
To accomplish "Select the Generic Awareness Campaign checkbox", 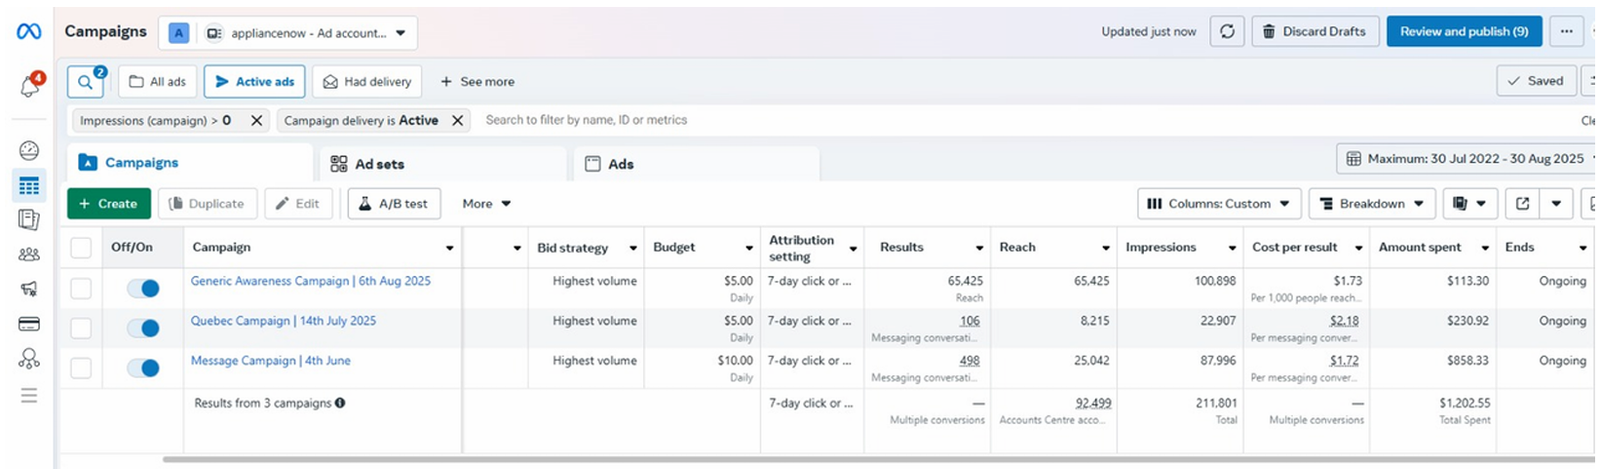I will 81,288.
